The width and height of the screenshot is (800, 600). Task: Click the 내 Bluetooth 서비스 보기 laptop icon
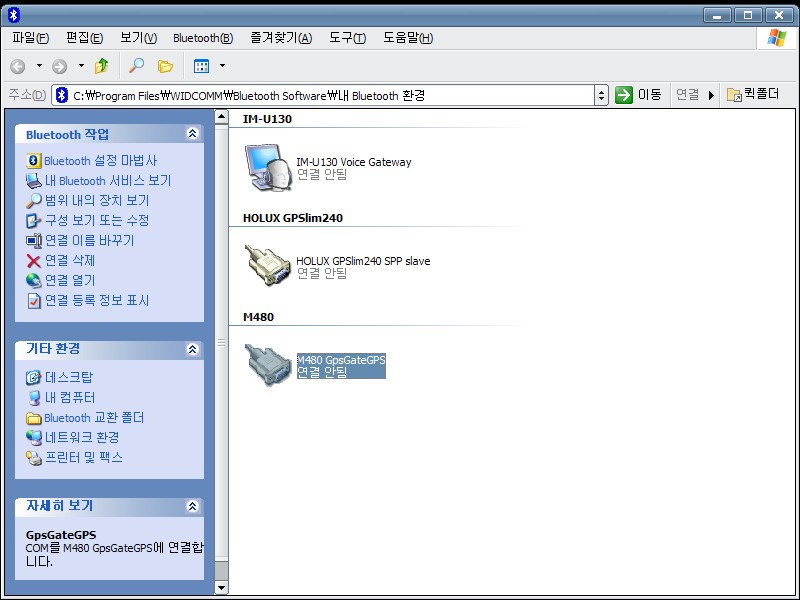pyautogui.click(x=34, y=181)
